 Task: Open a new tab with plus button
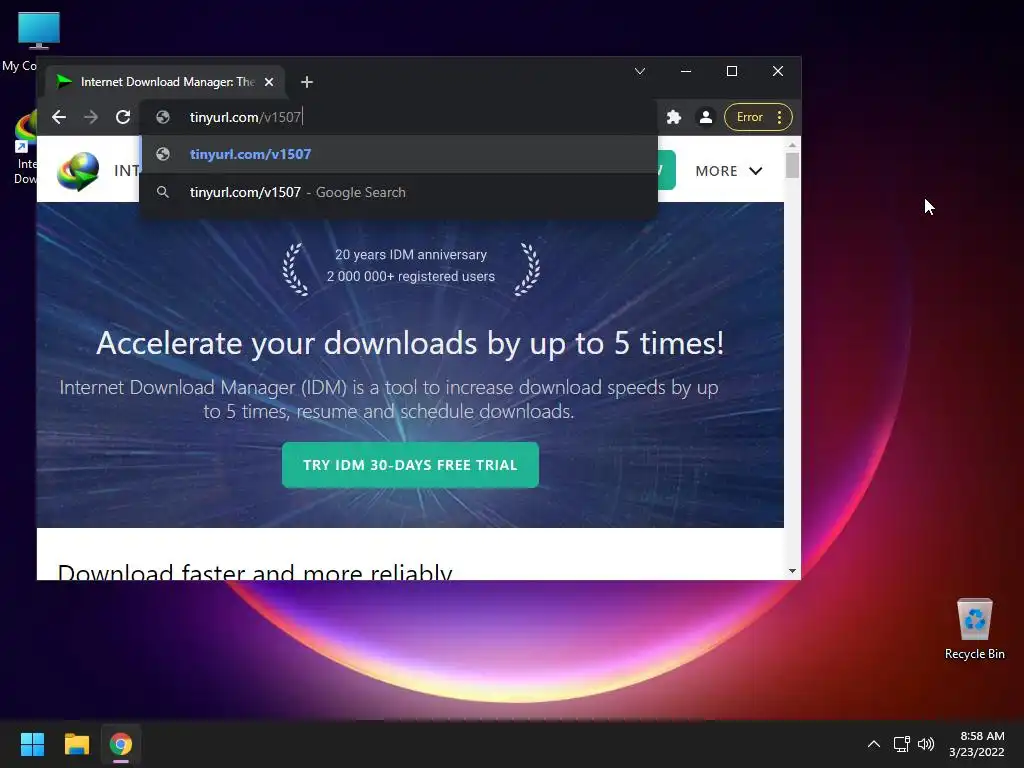tap(307, 82)
